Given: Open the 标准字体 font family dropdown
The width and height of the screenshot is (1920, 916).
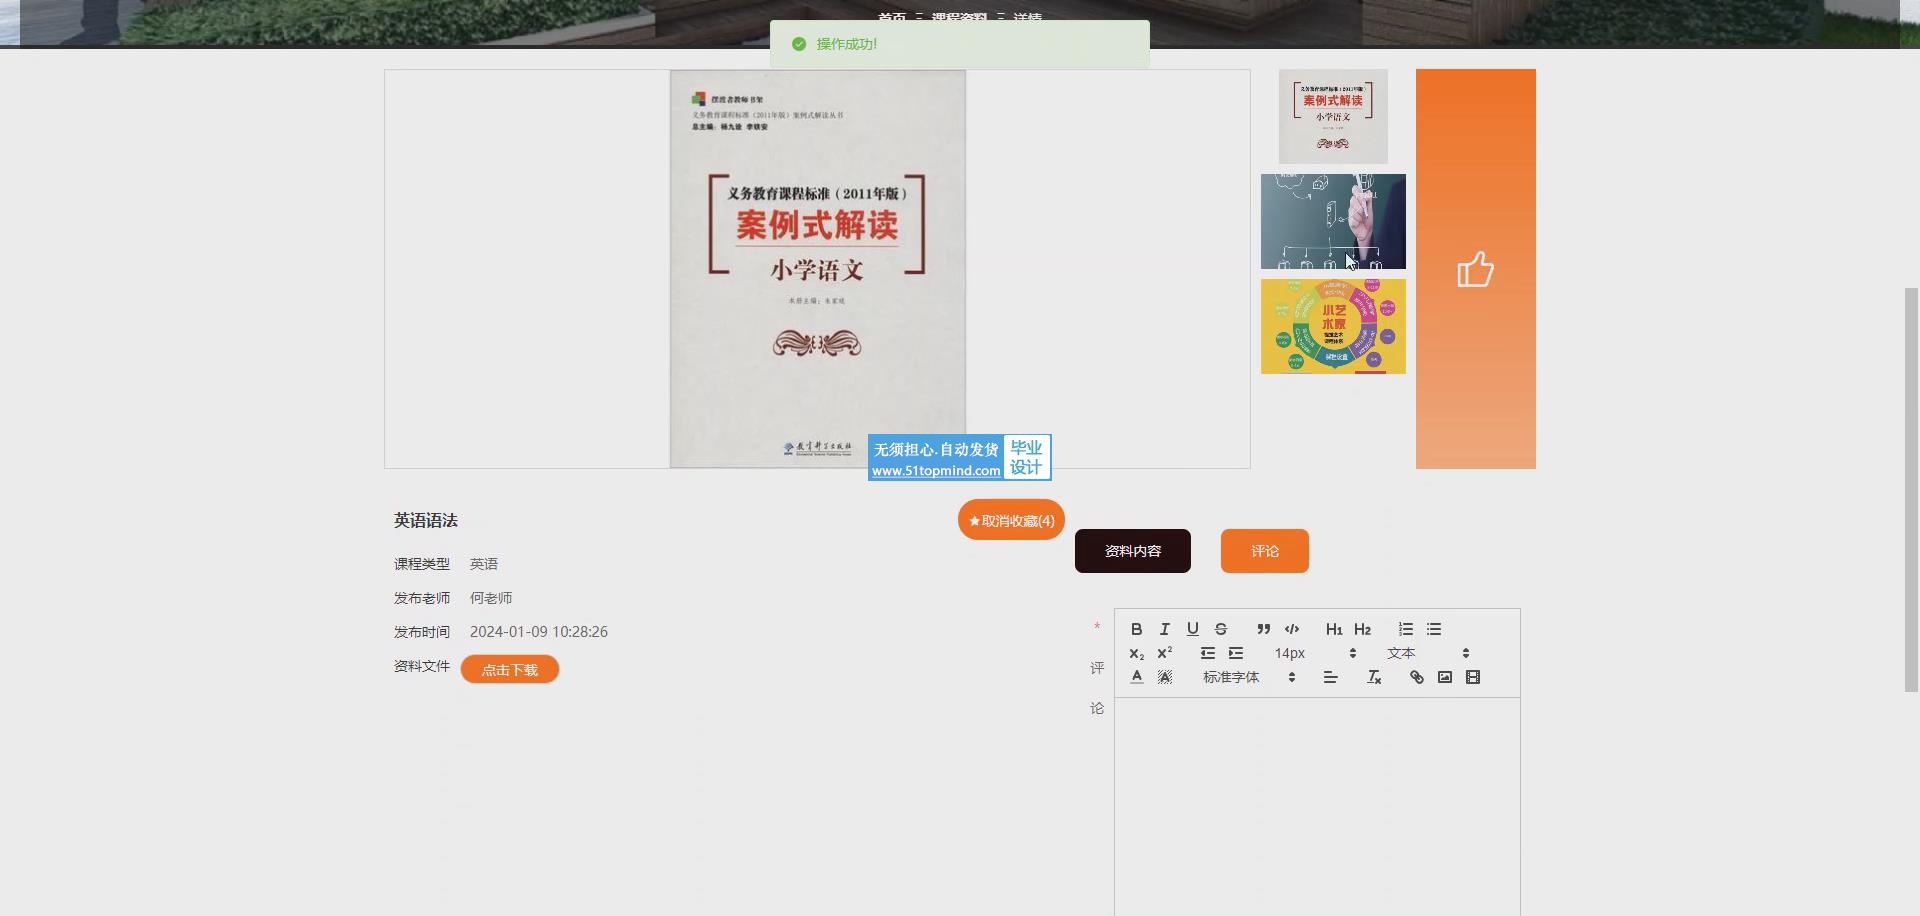Looking at the screenshot, I should click(x=1249, y=677).
